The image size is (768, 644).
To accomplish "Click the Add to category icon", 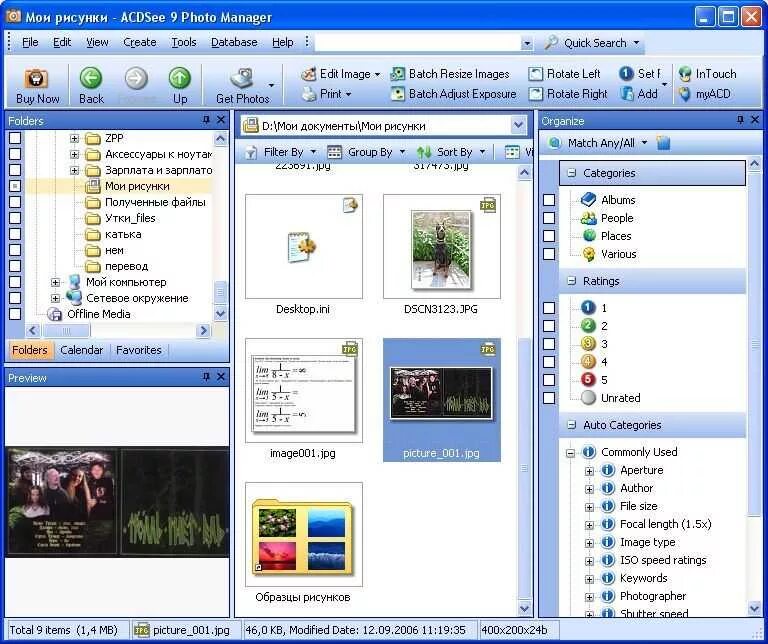I will point(626,94).
